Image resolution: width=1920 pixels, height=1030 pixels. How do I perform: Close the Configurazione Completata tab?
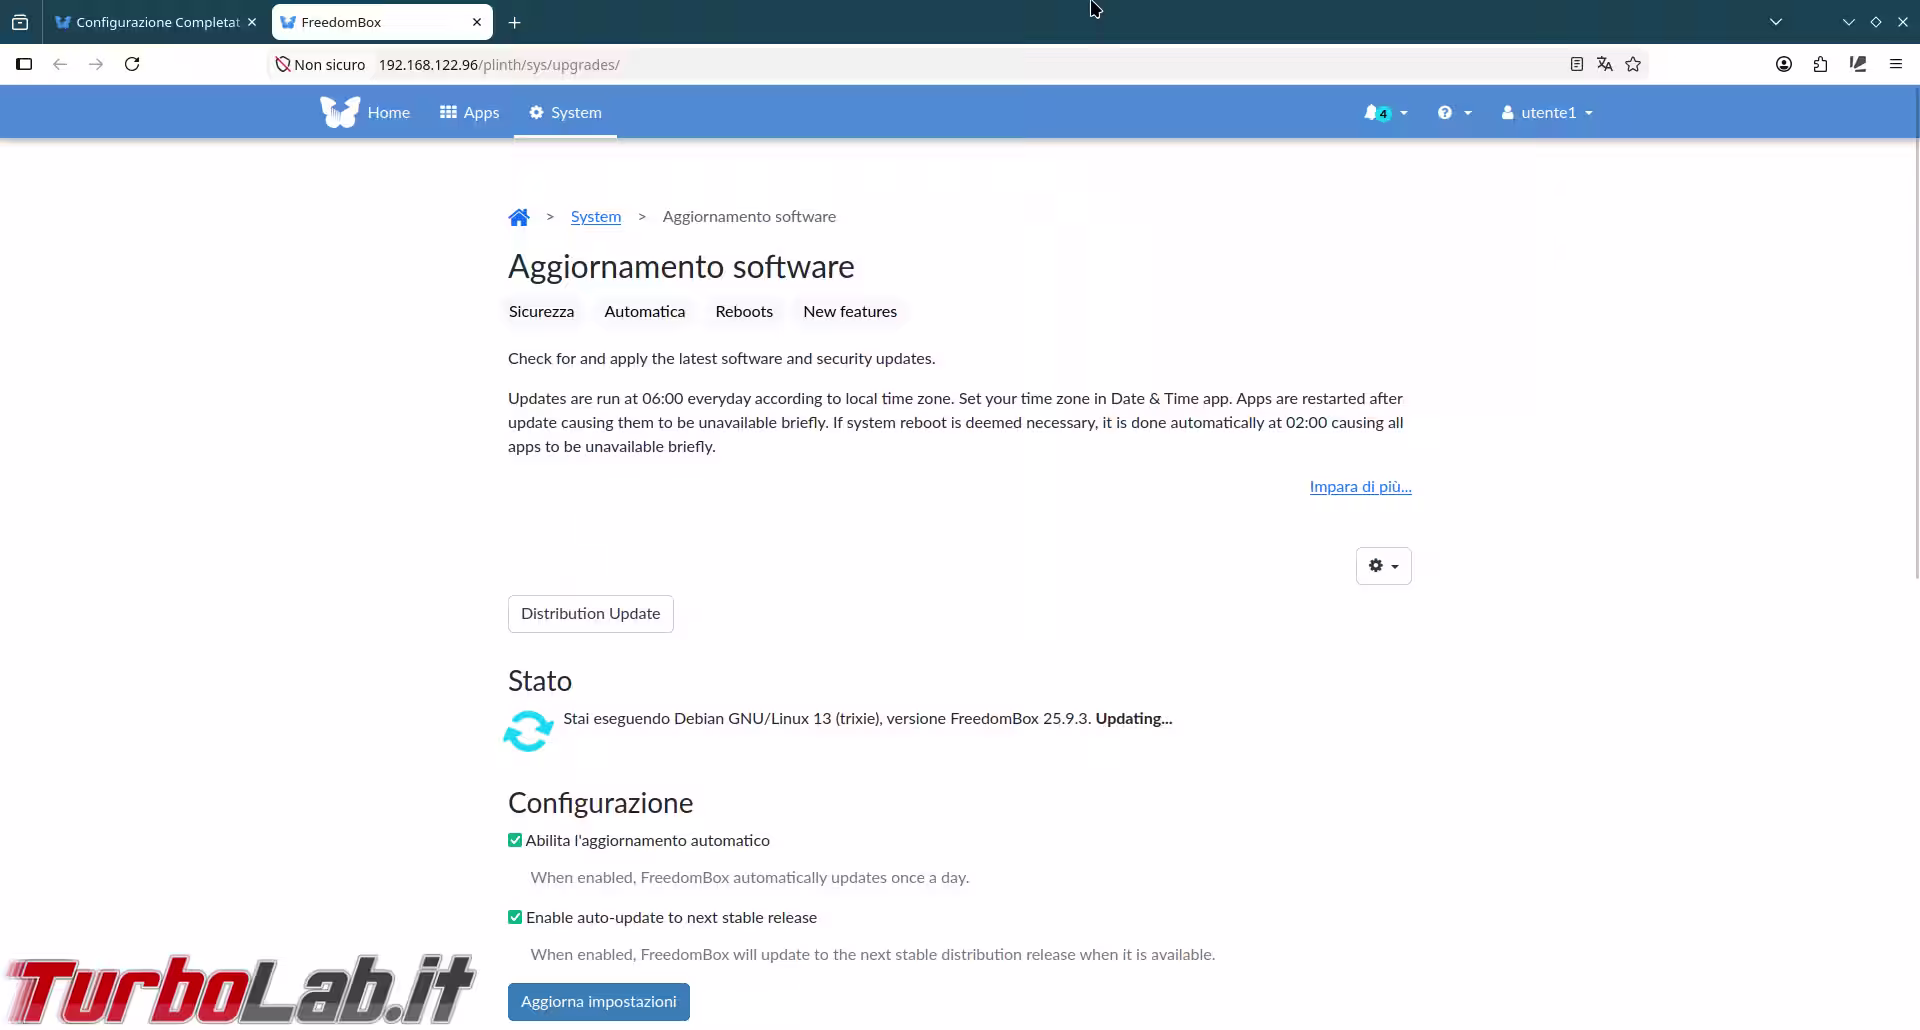252,22
